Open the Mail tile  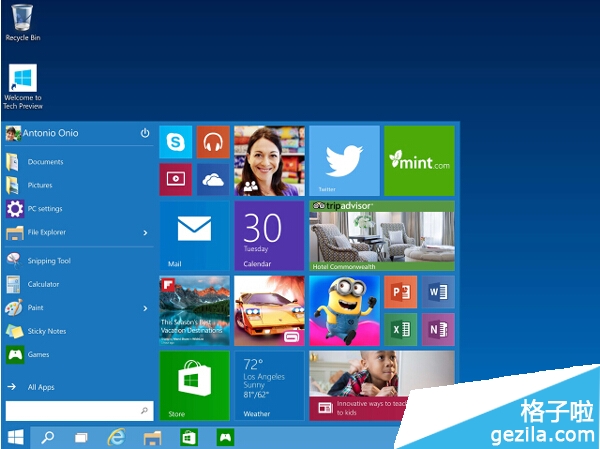[194, 236]
